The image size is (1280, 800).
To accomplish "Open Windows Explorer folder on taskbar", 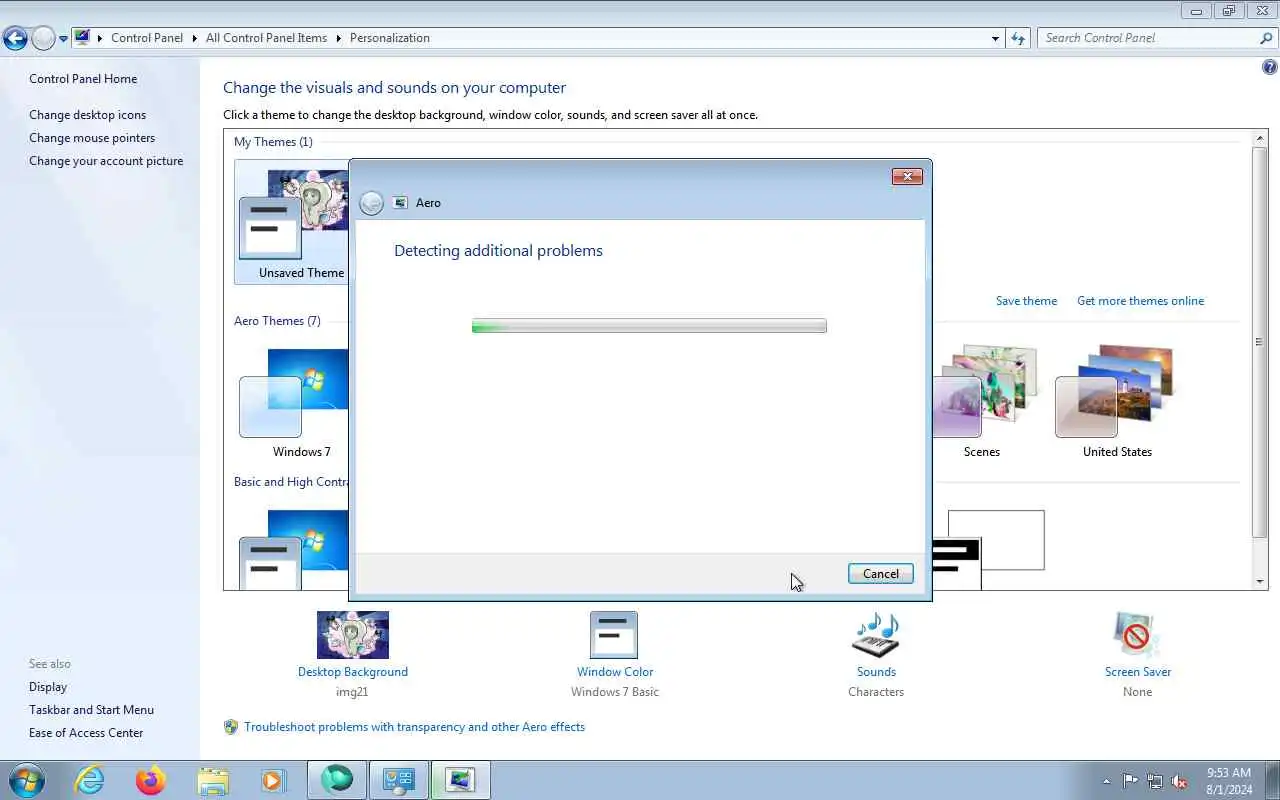I will (213, 780).
